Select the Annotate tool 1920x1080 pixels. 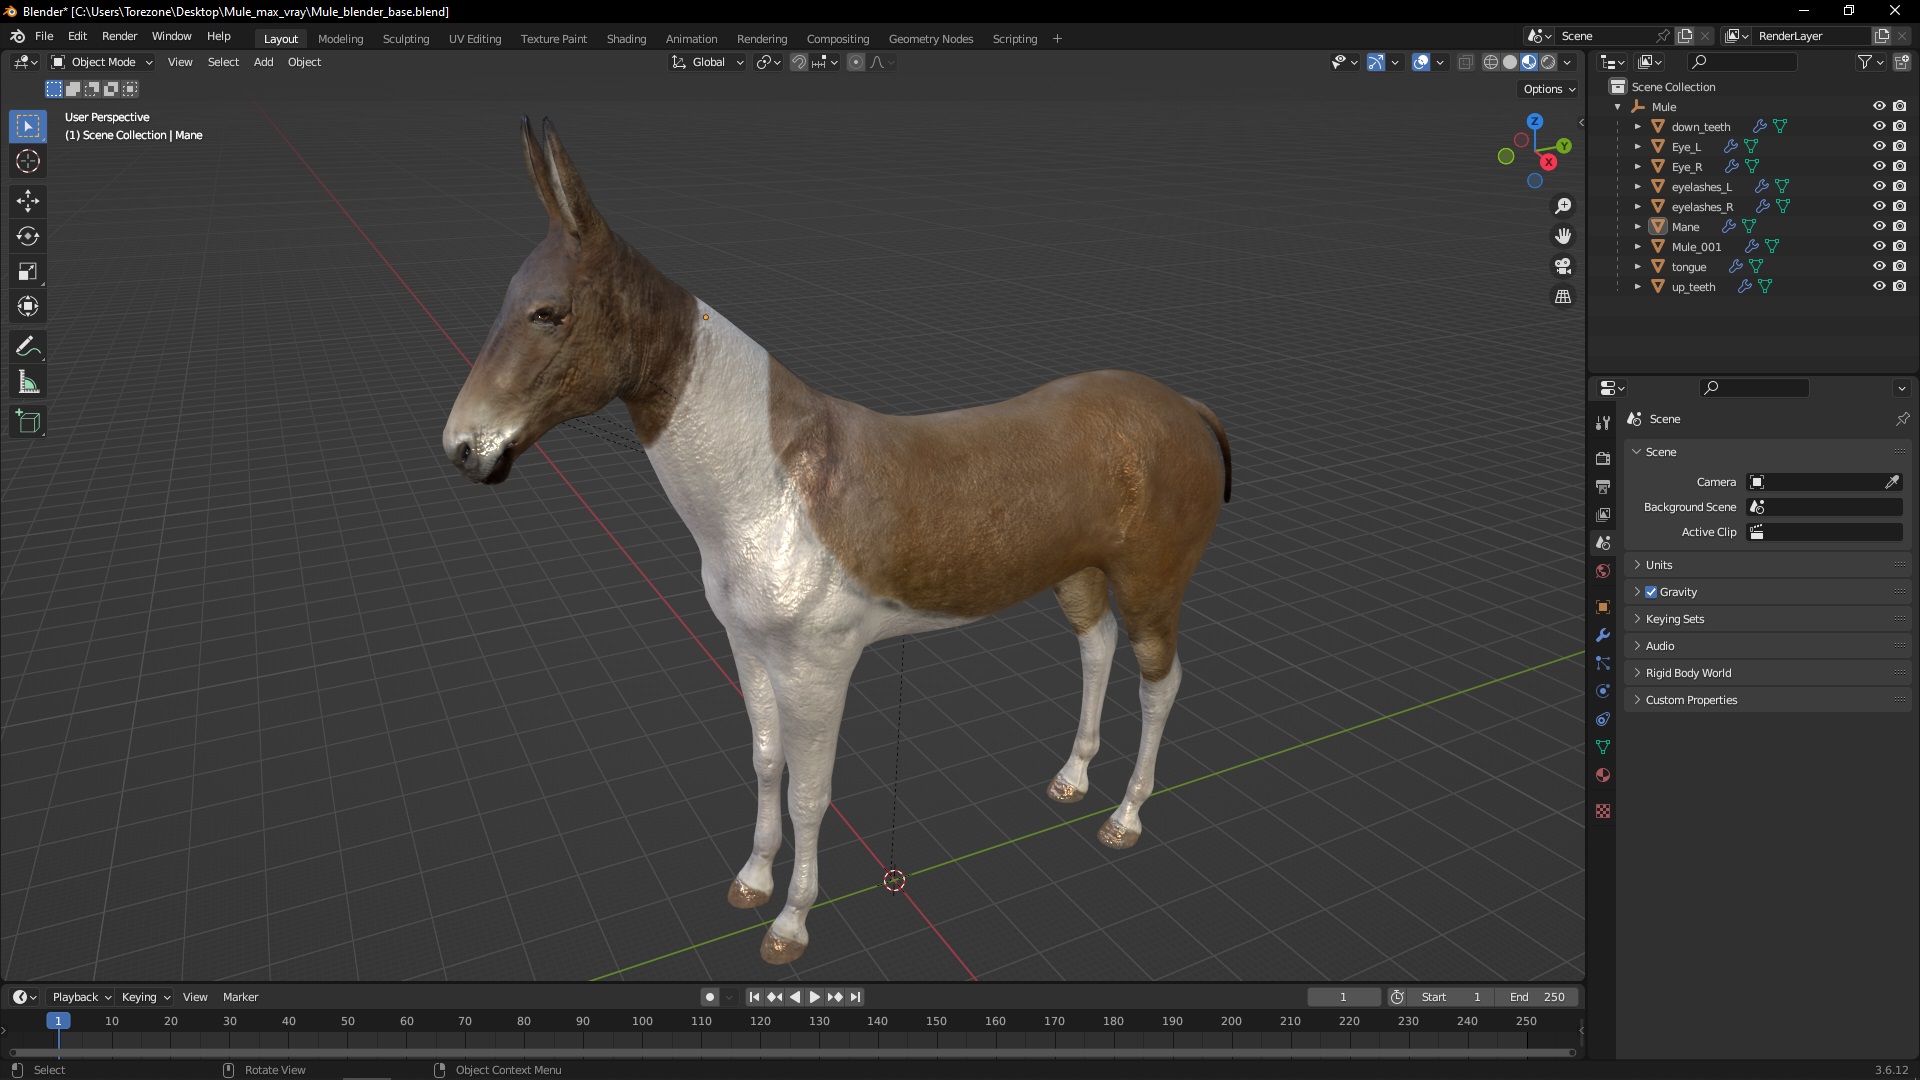(x=28, y=347)
